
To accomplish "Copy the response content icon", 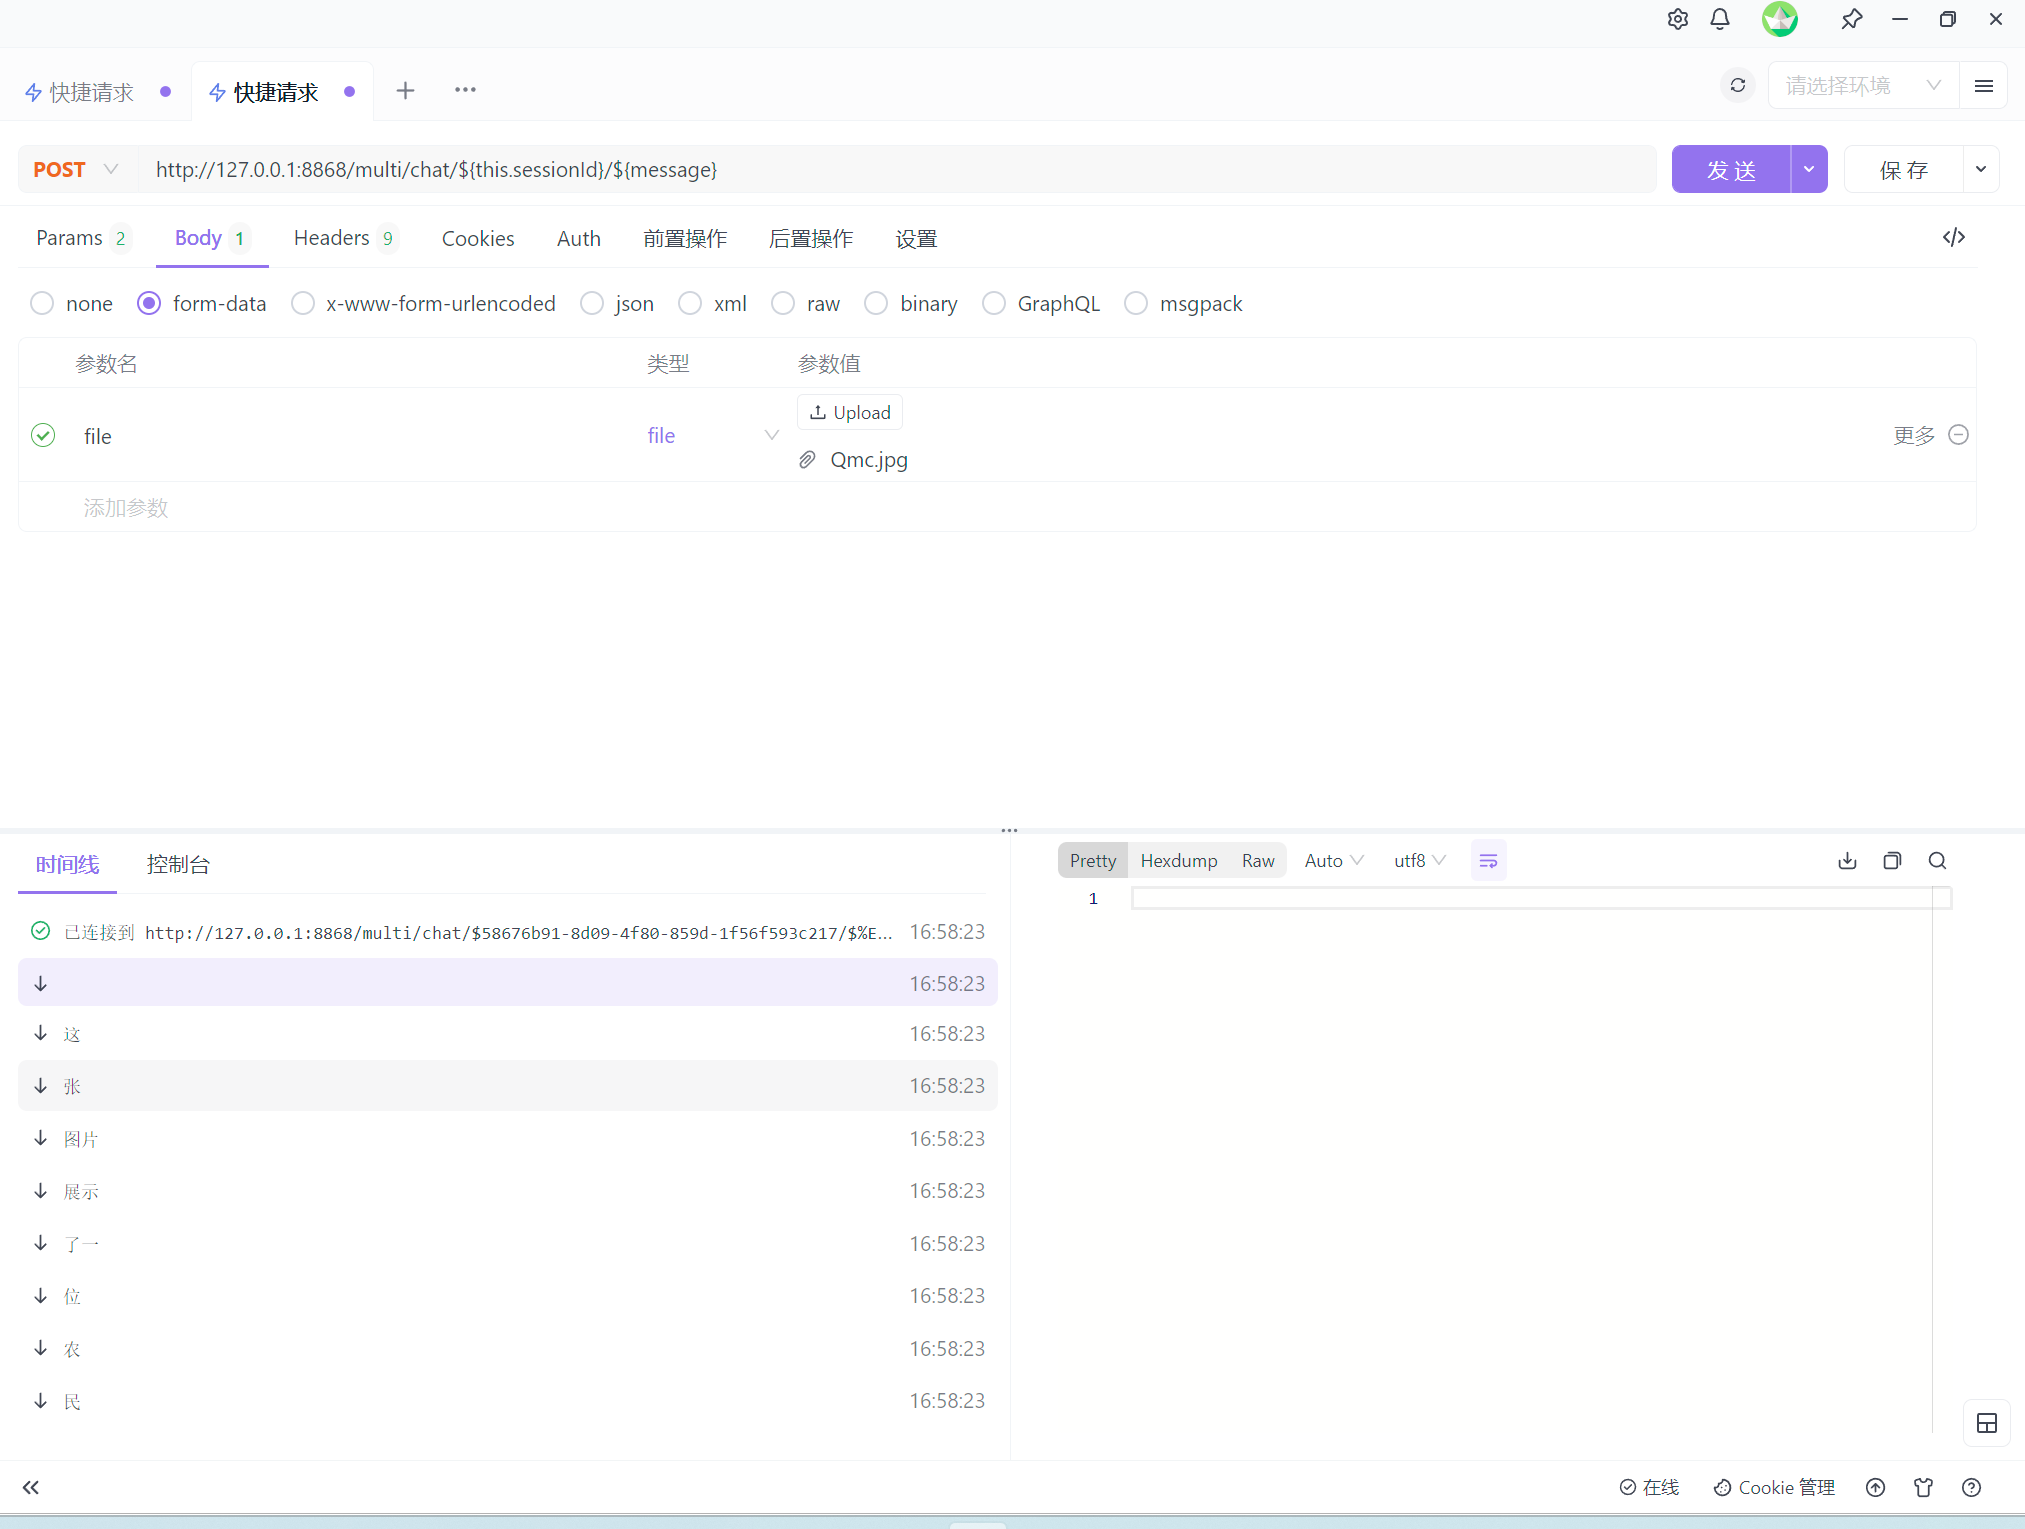I will pyautogui.click(x=1892, y=861).
